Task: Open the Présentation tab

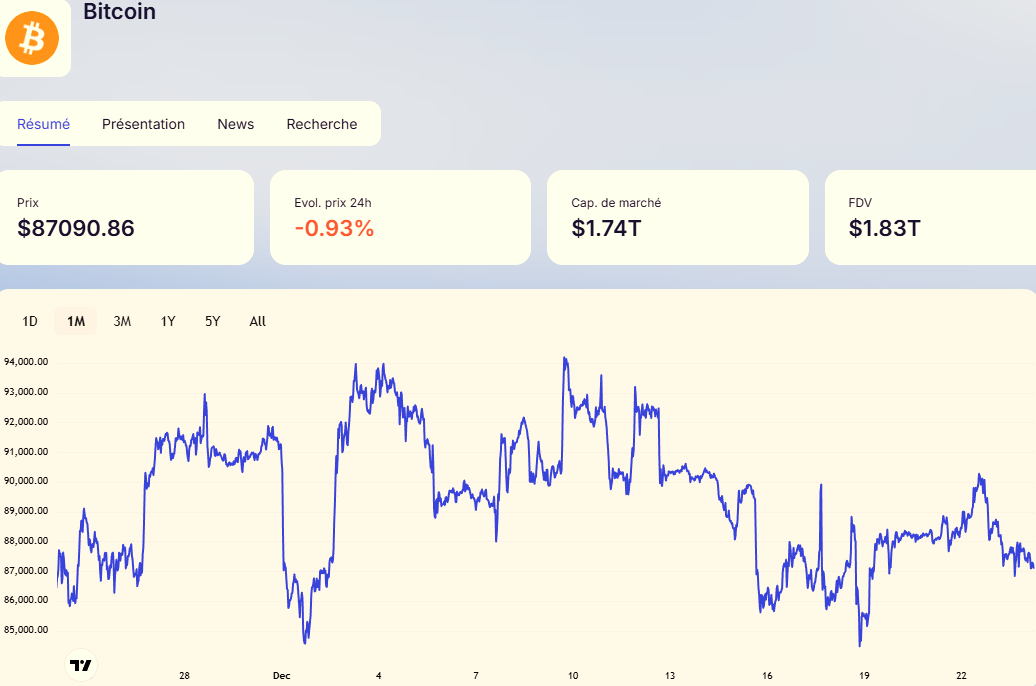Action: pyautogui.click(x=143, y=124)
